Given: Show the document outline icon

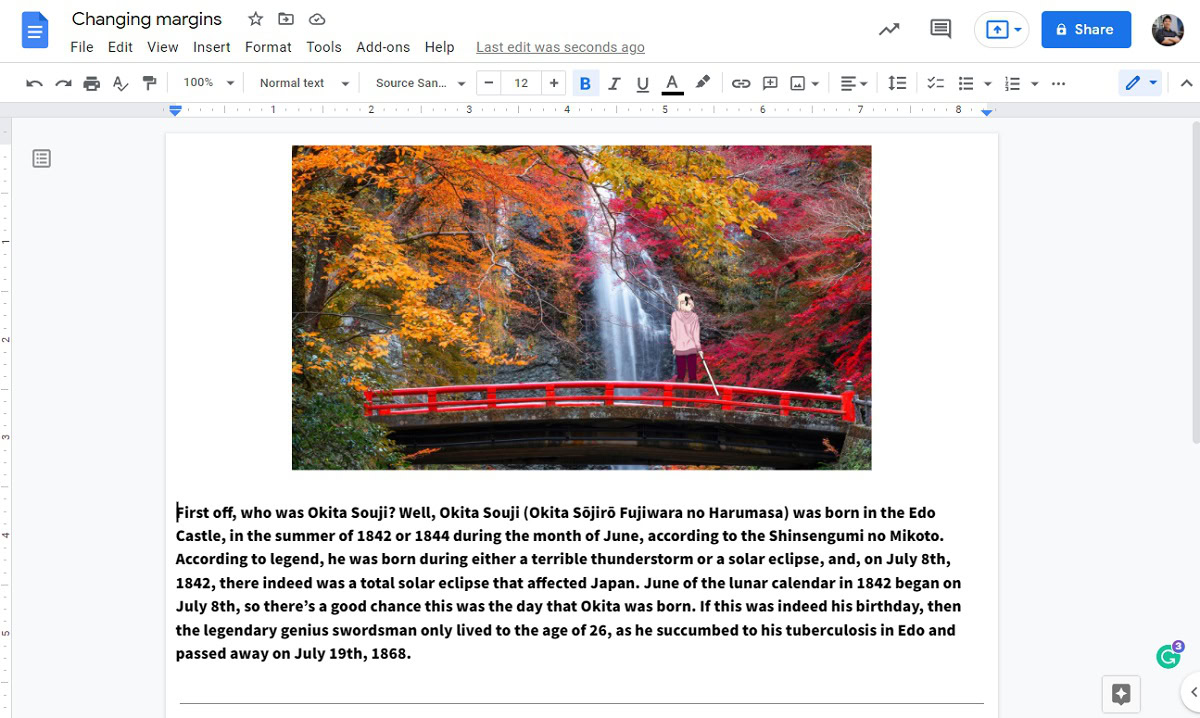Looking at the screenshot, I should click(x=41, y=158).
